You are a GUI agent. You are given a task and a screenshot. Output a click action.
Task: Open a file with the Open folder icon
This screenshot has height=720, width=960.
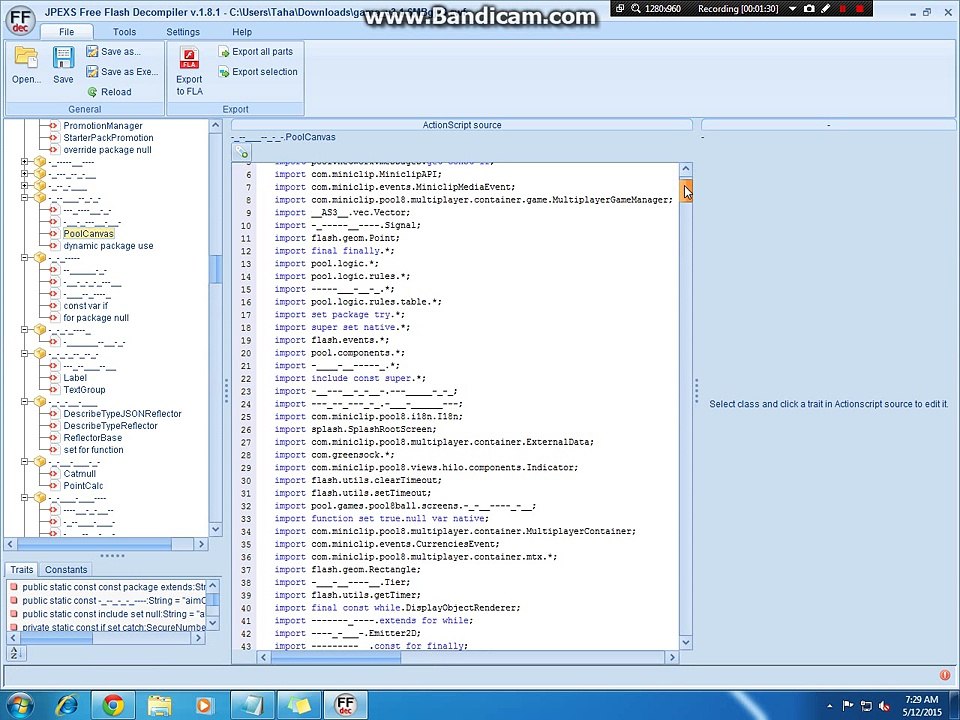(26, 64)
